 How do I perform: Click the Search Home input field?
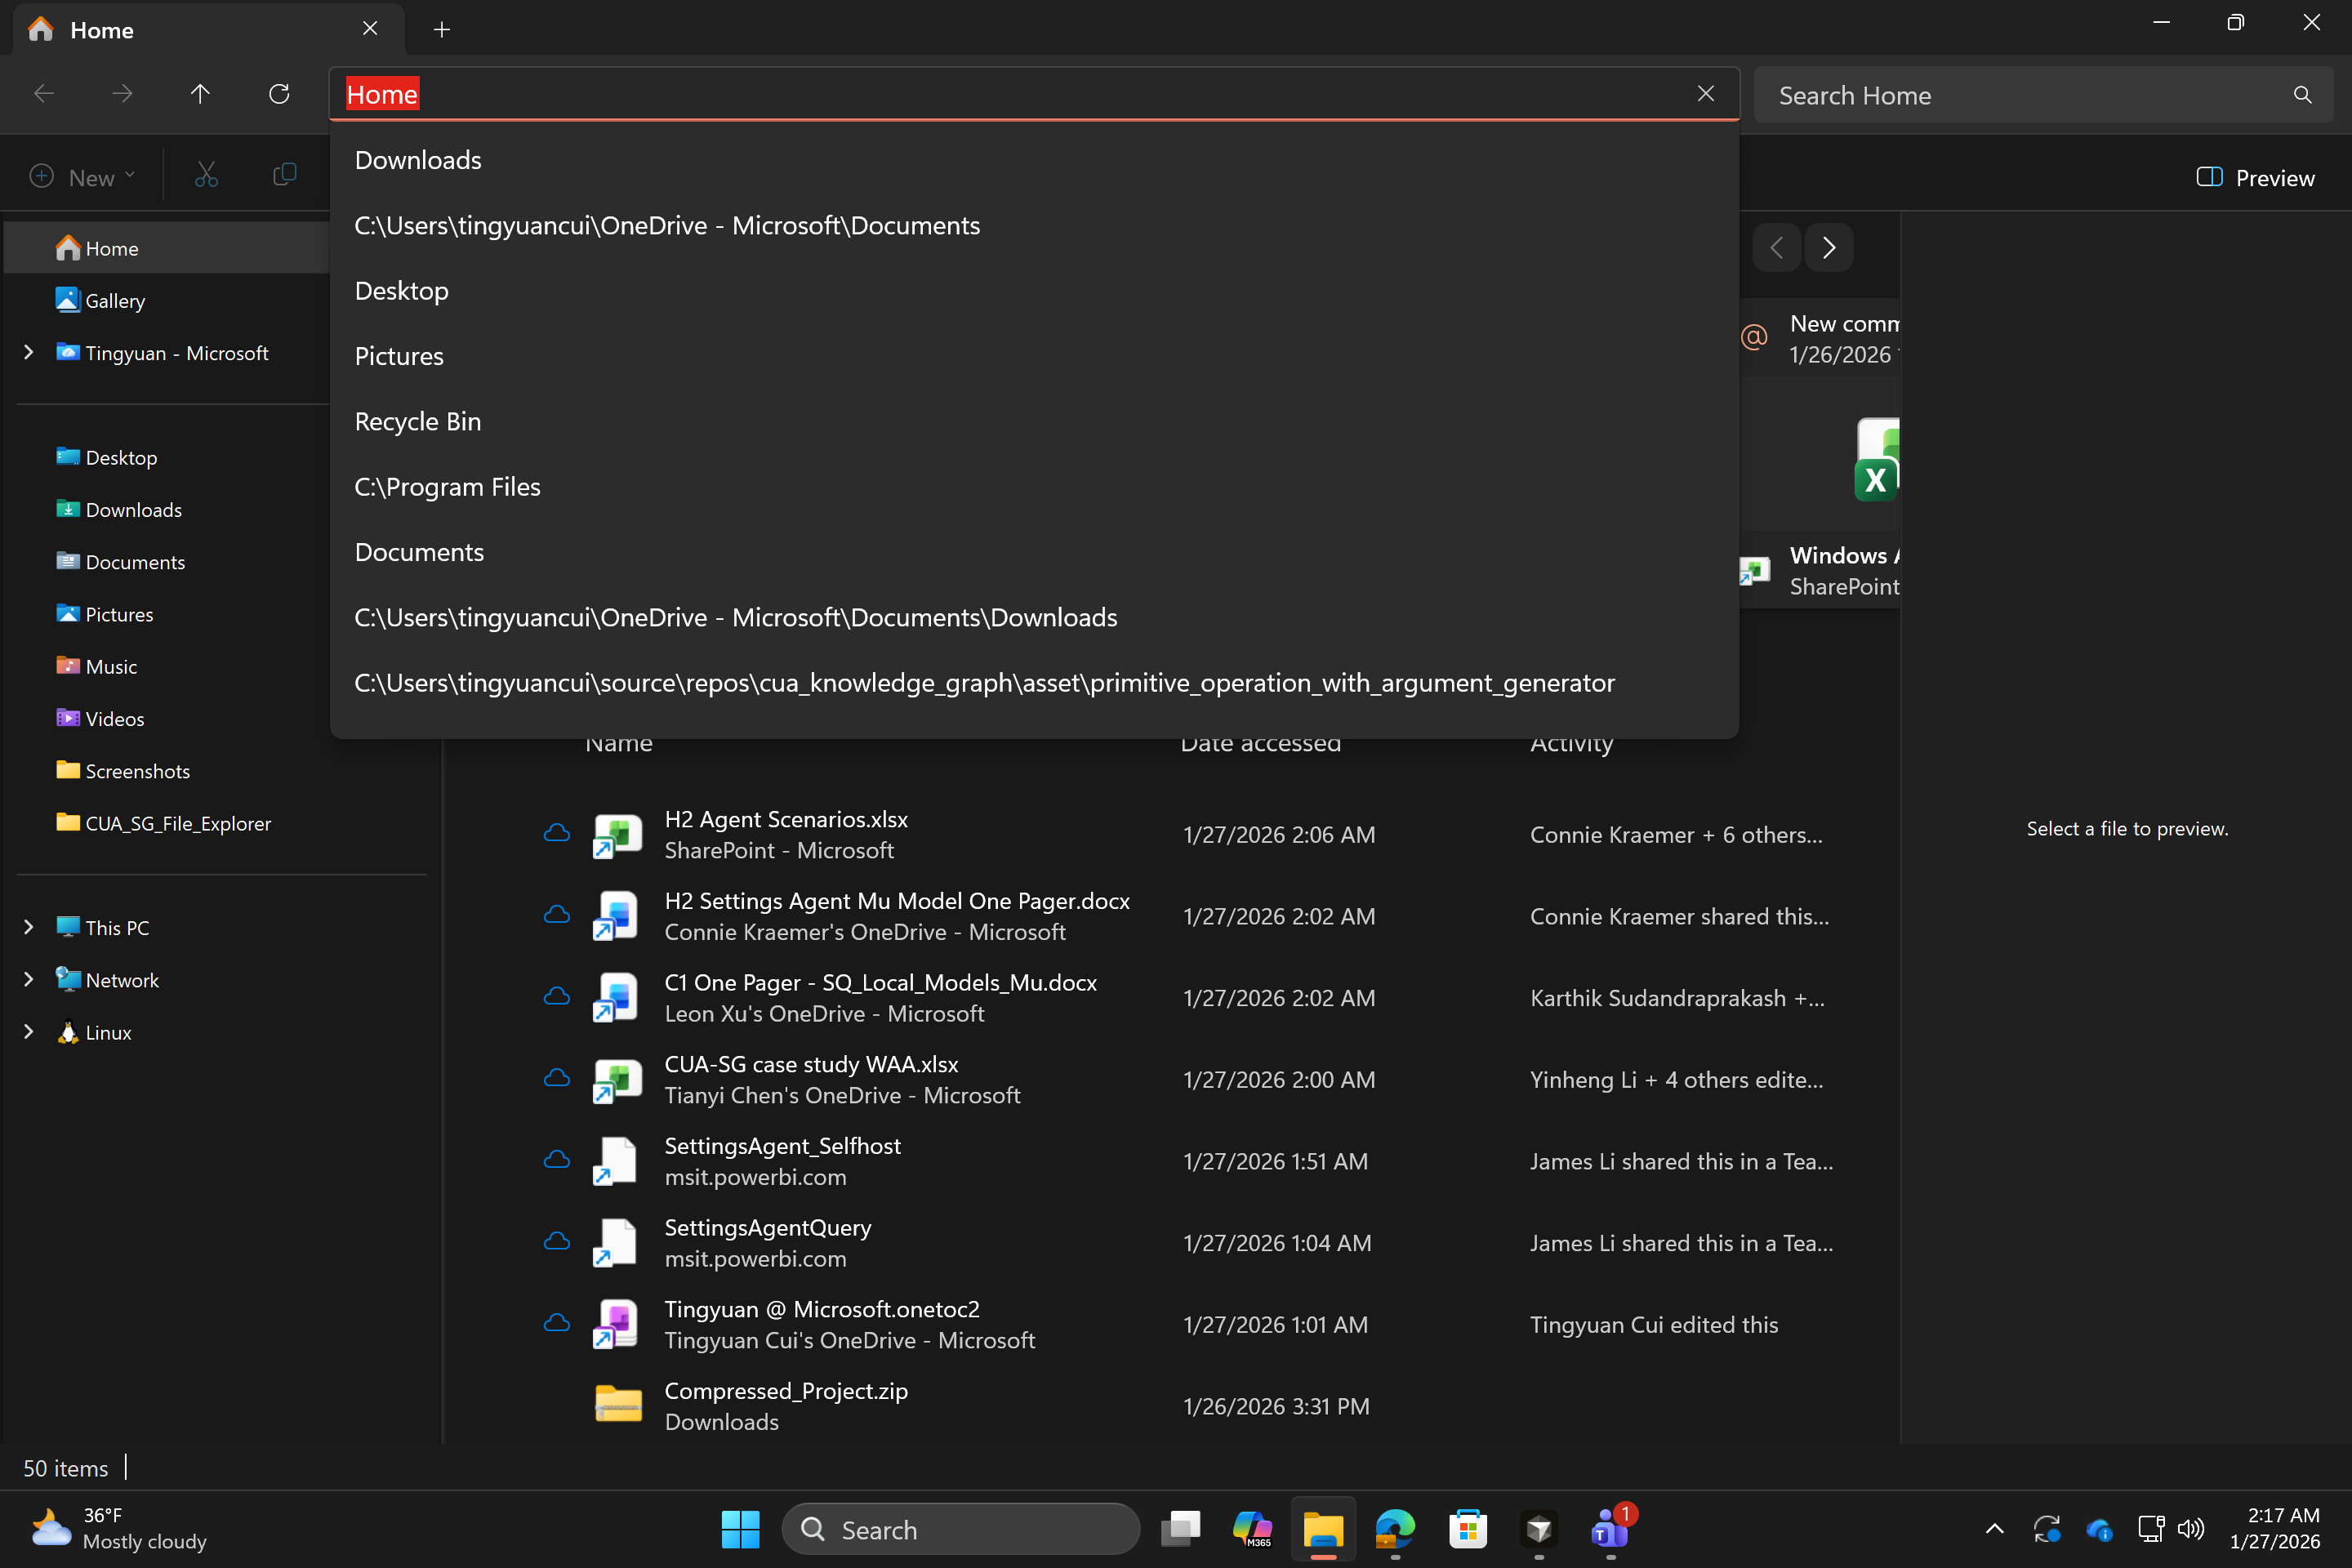tap(2020, 95)
